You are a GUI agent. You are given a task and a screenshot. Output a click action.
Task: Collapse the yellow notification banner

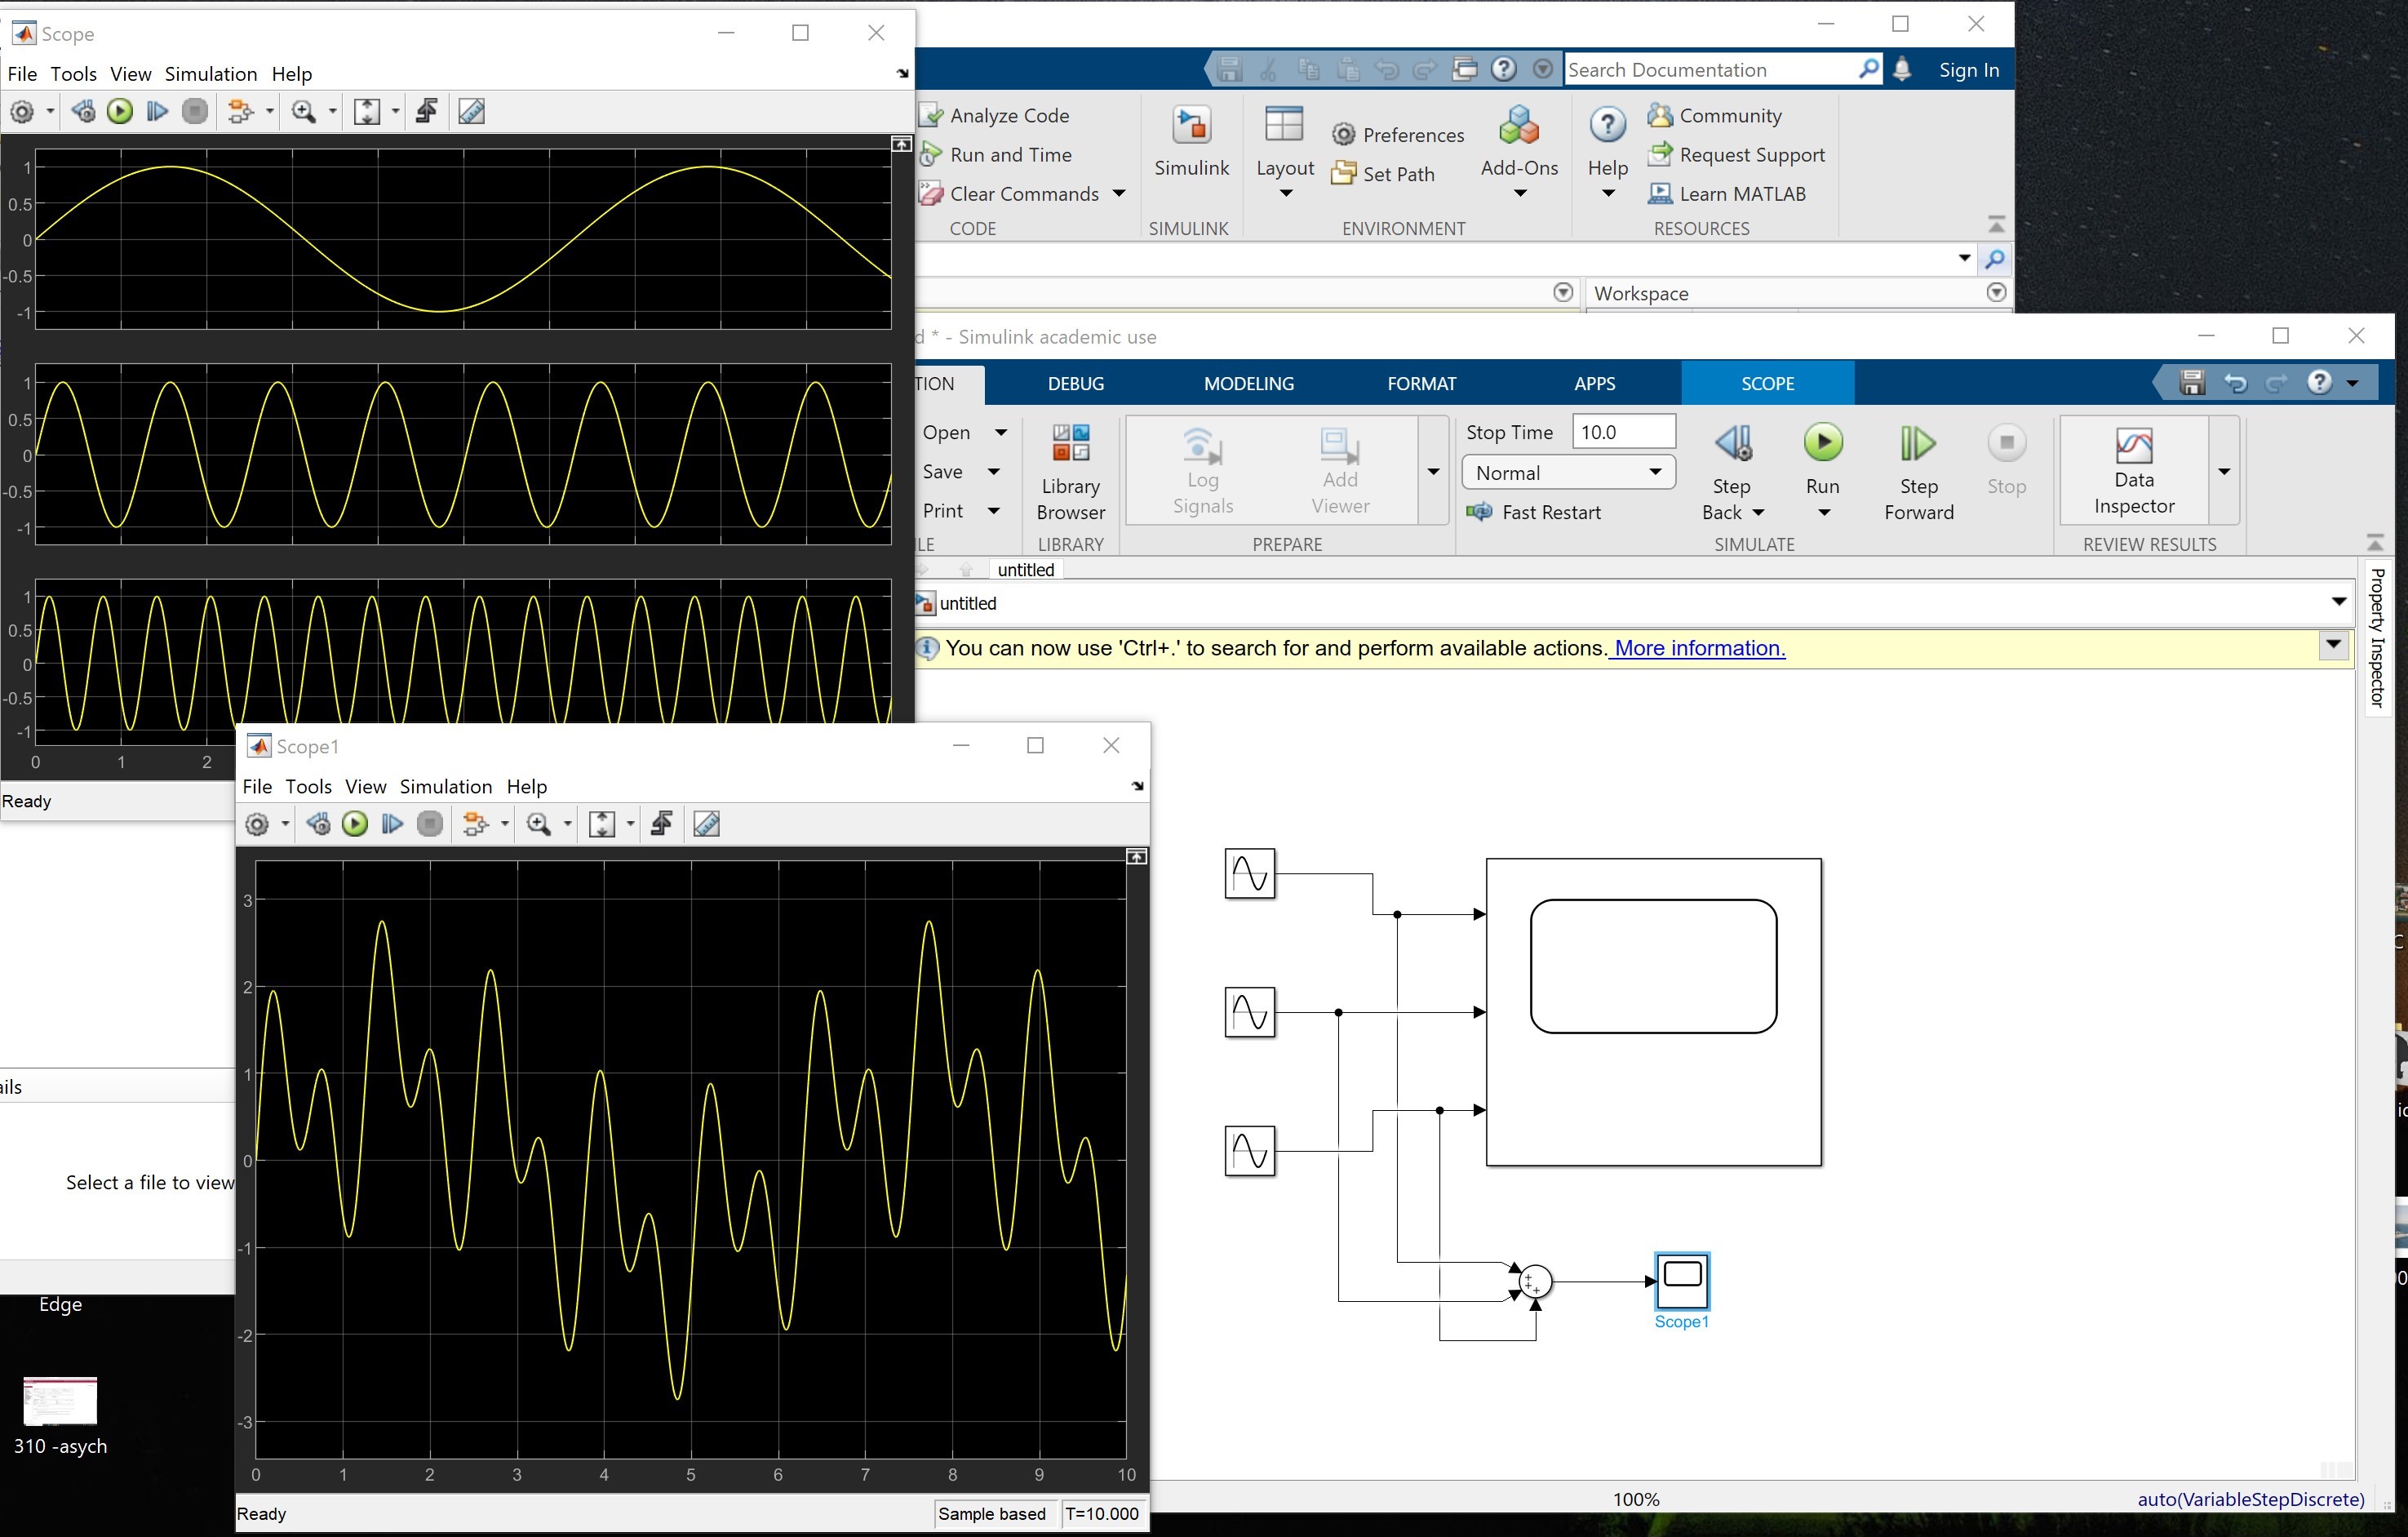tap(2334, 645)
